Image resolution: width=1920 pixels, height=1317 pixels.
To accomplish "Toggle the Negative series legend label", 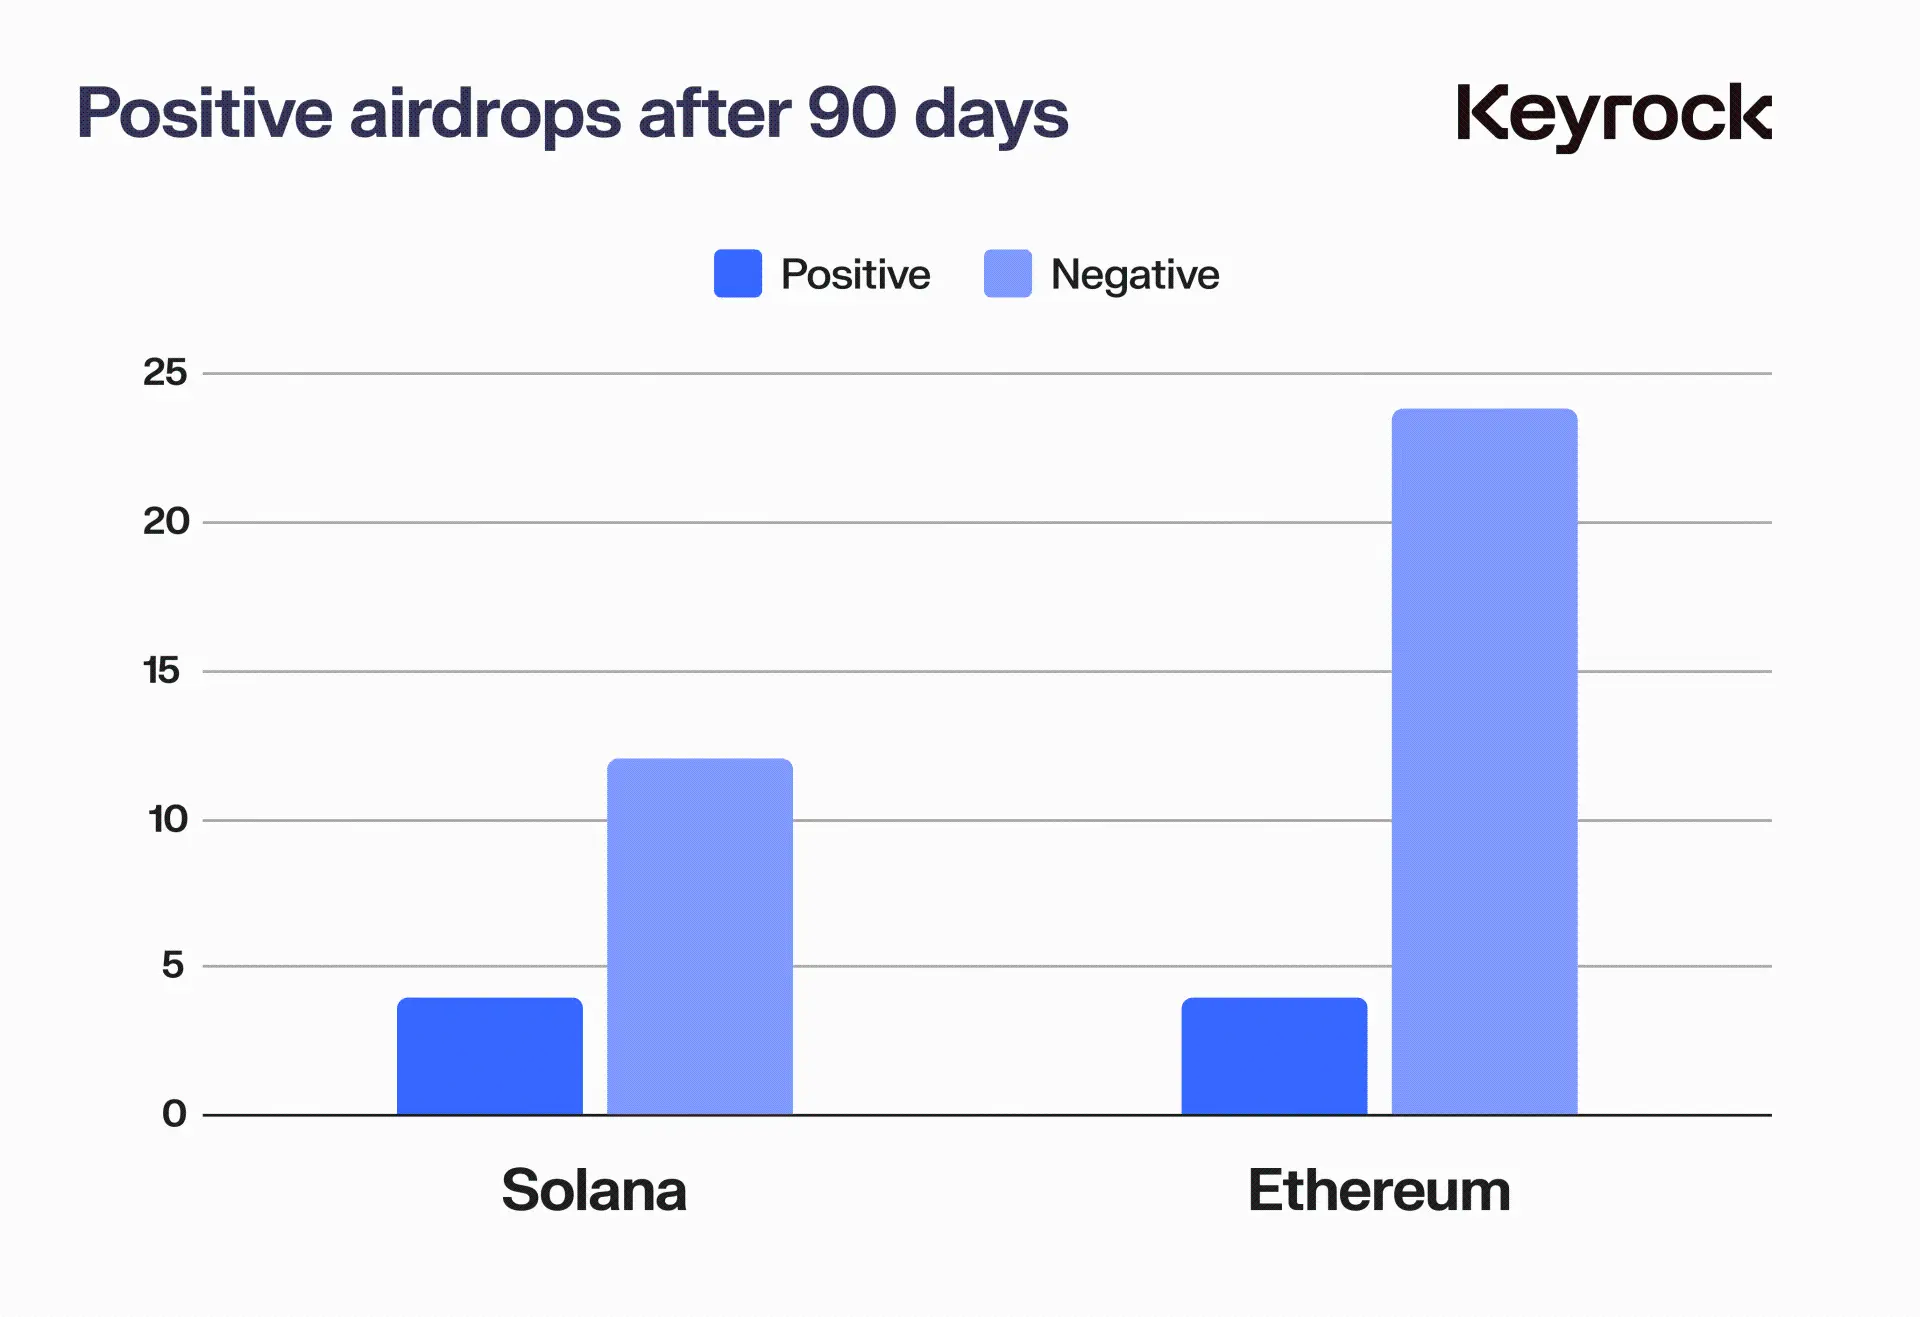I will [1134, 274].
